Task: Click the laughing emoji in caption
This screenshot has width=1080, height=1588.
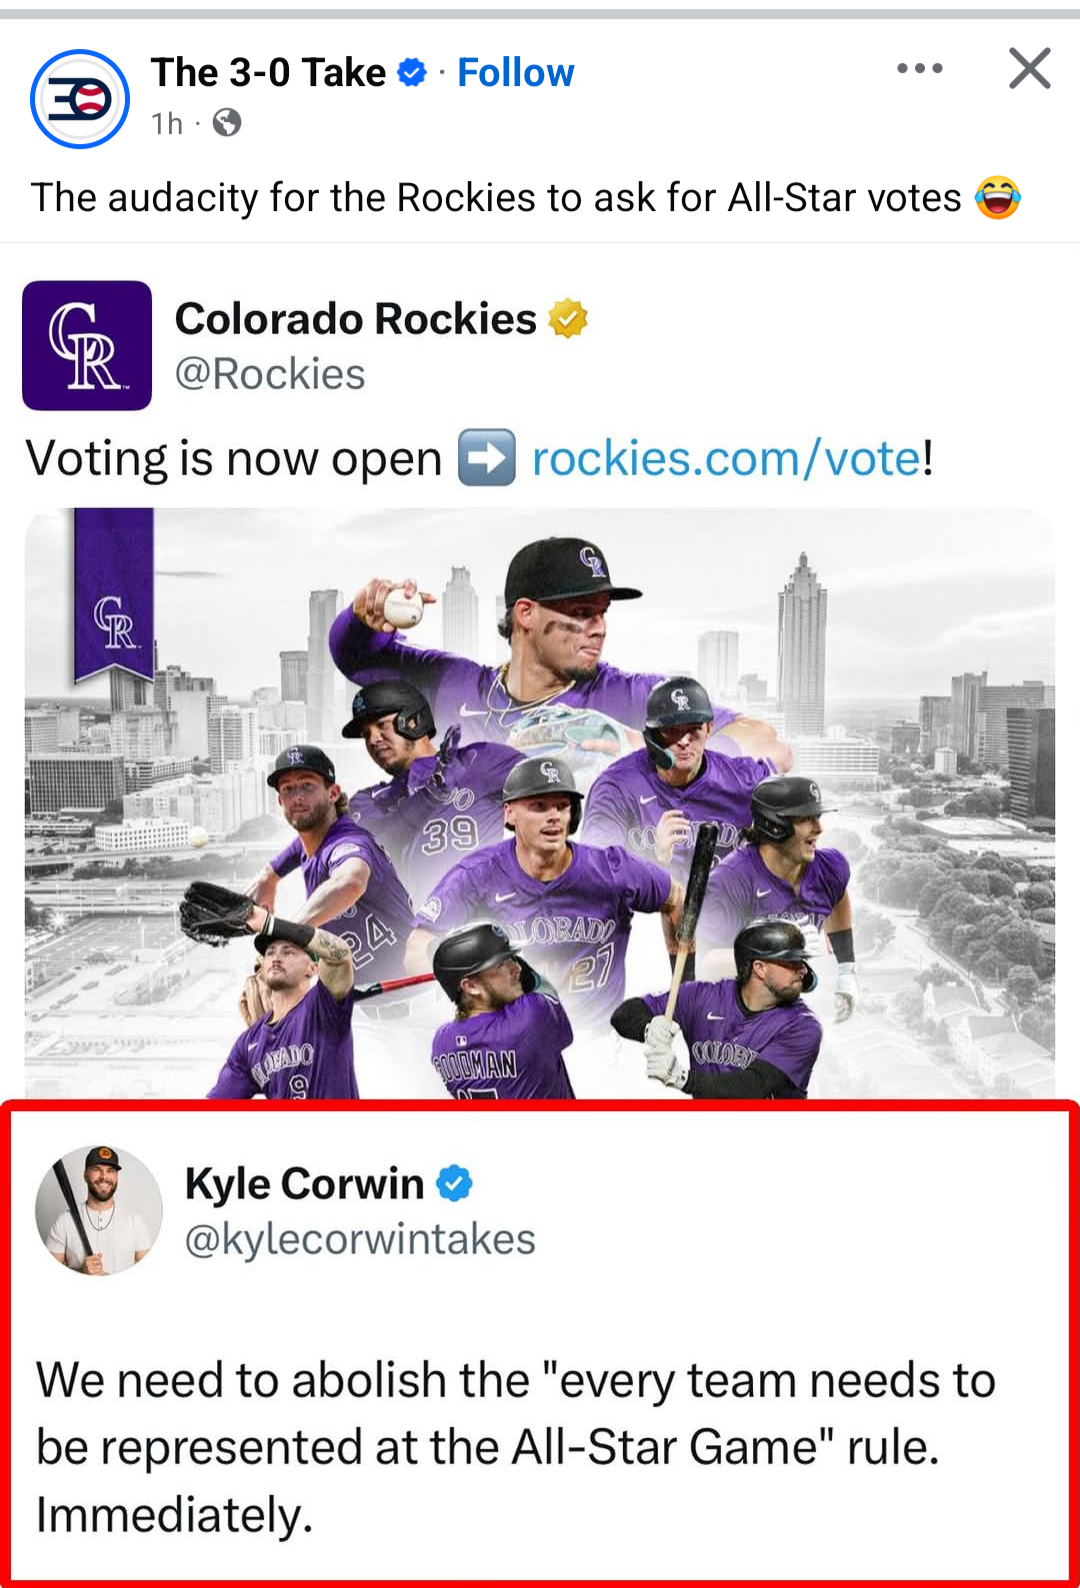Action: 998,197
